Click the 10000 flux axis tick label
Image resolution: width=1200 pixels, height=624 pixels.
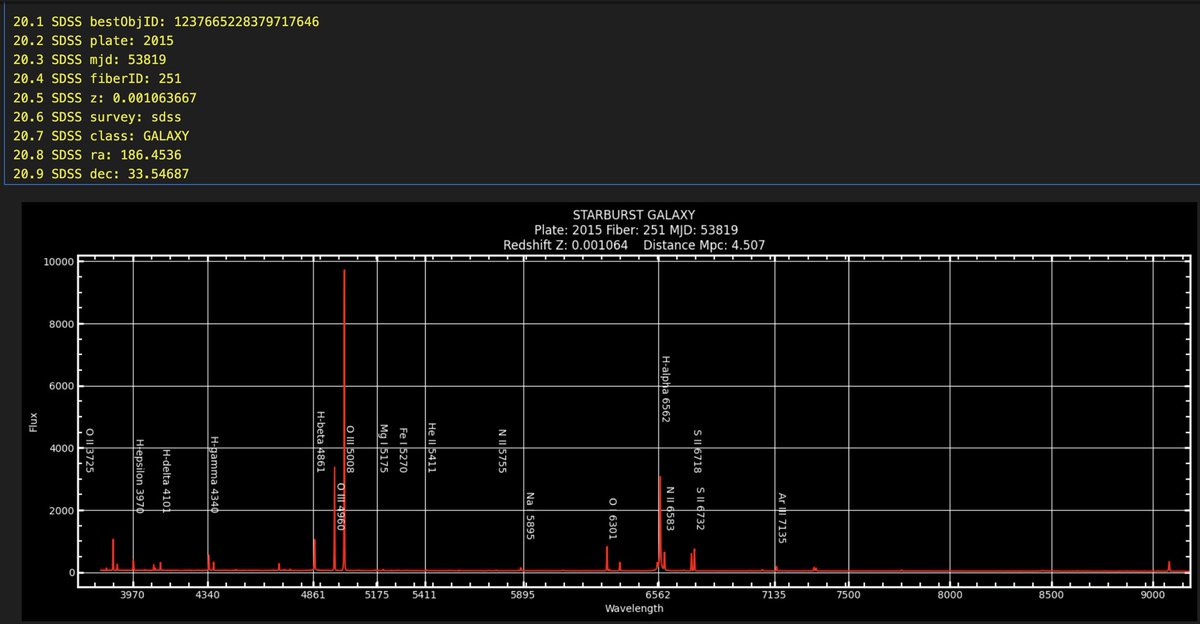[60, 262]
